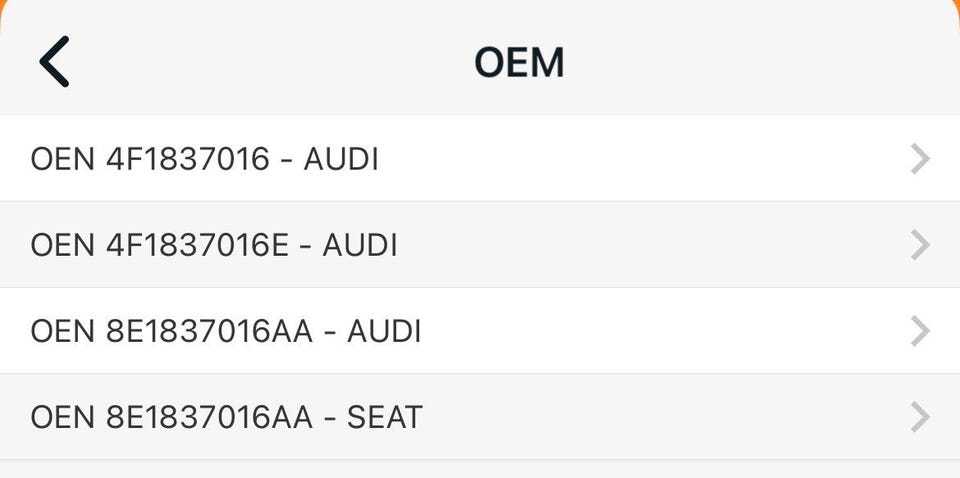960x478 pixels.
Task: Tap part number 4F1837016E text
Action: 197,245
